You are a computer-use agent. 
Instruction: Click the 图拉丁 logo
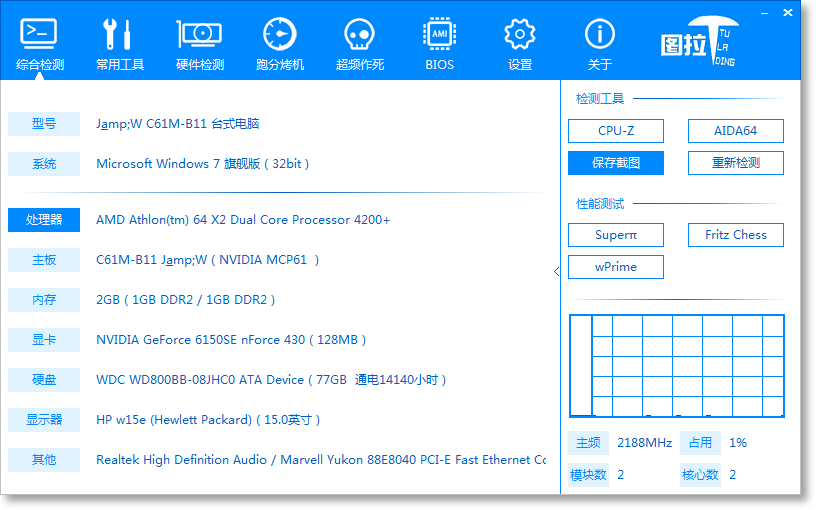[698, 41]
